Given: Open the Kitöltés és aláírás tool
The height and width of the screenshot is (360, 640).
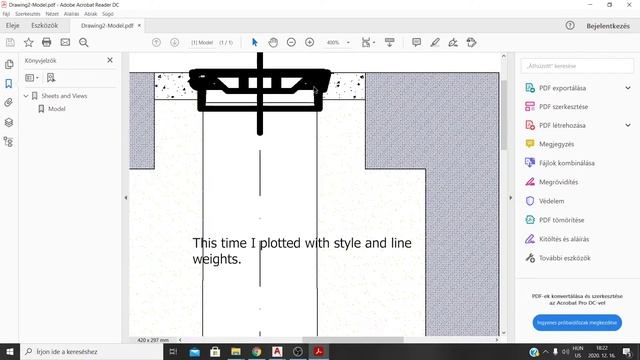Looking at the screenshot, I should (x=564, y=239).
